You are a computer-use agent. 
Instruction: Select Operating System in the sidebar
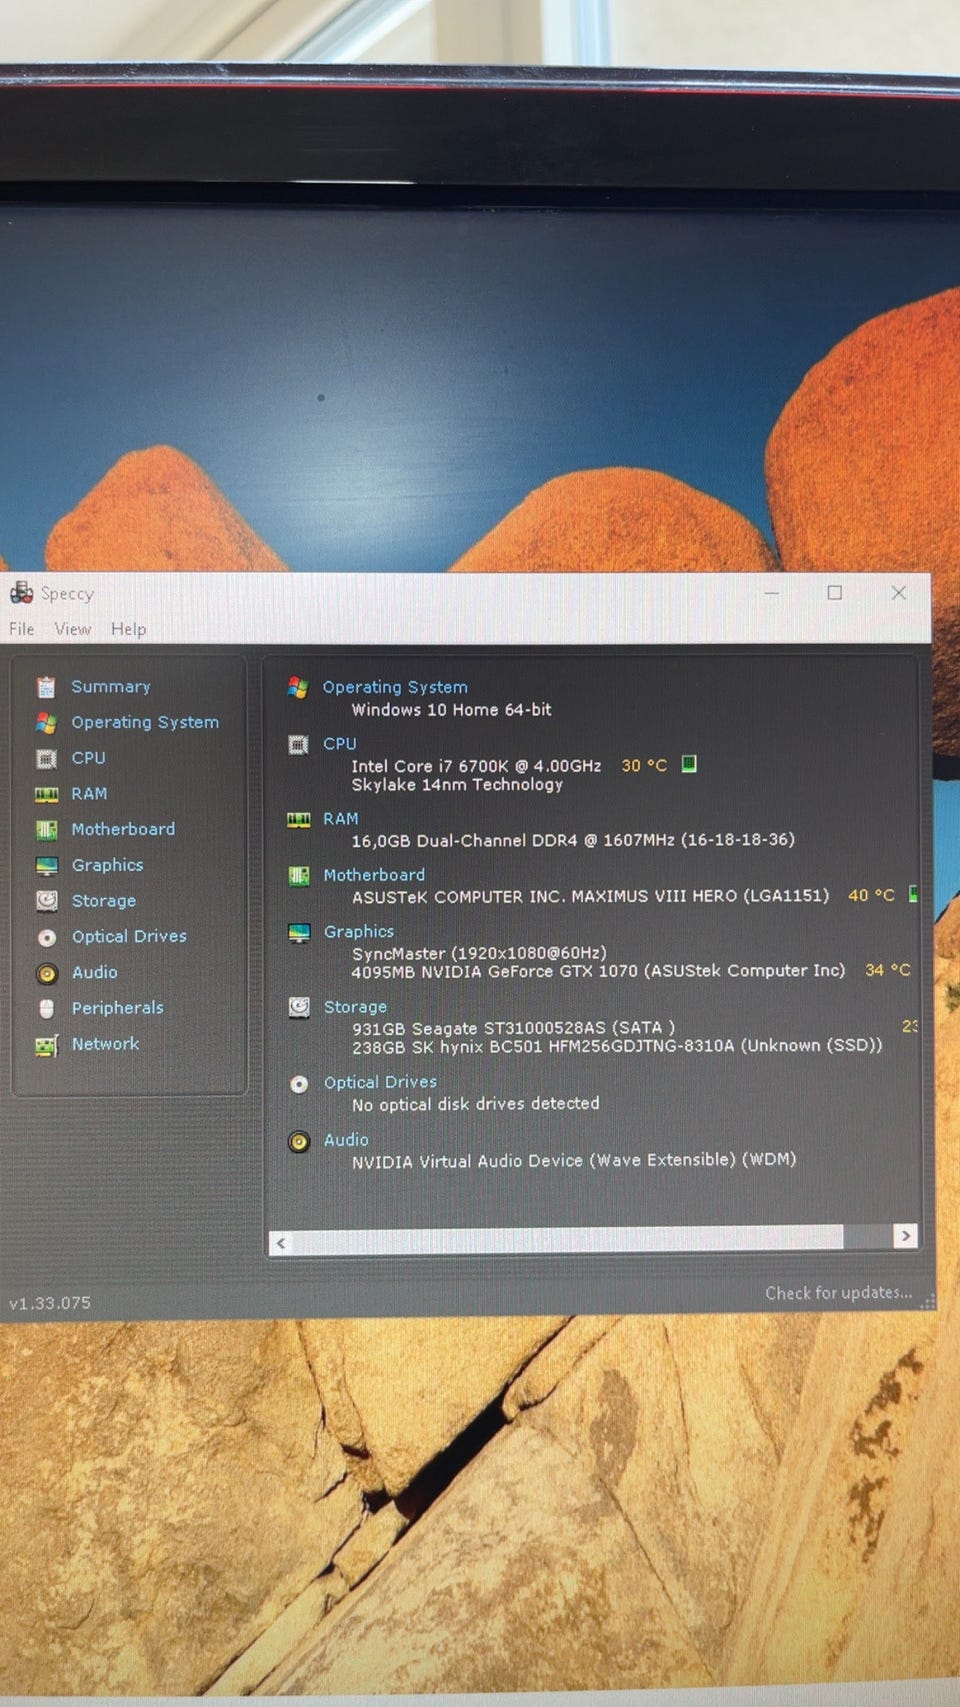145,722
